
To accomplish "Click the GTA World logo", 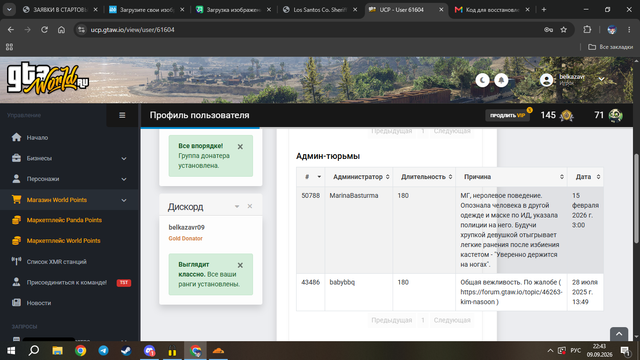I will (x=48, y=79).
